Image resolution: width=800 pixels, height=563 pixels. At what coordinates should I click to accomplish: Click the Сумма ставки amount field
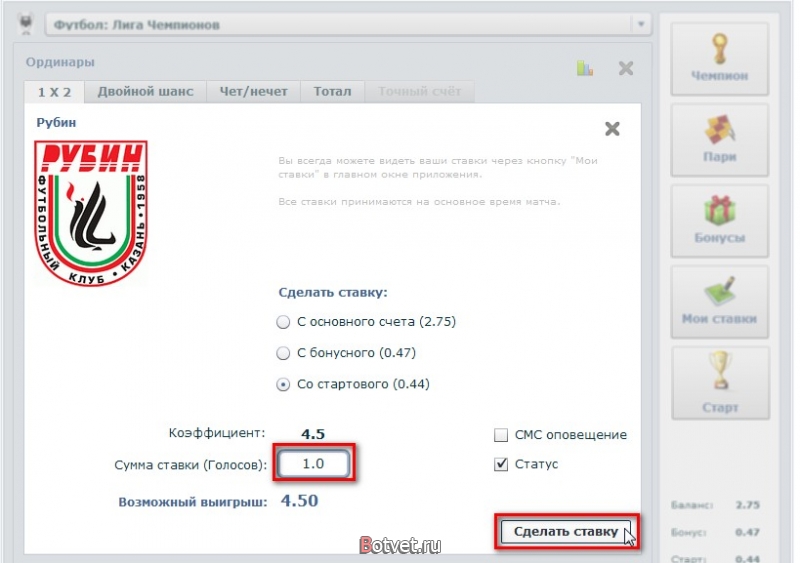(x=314, y=463)
